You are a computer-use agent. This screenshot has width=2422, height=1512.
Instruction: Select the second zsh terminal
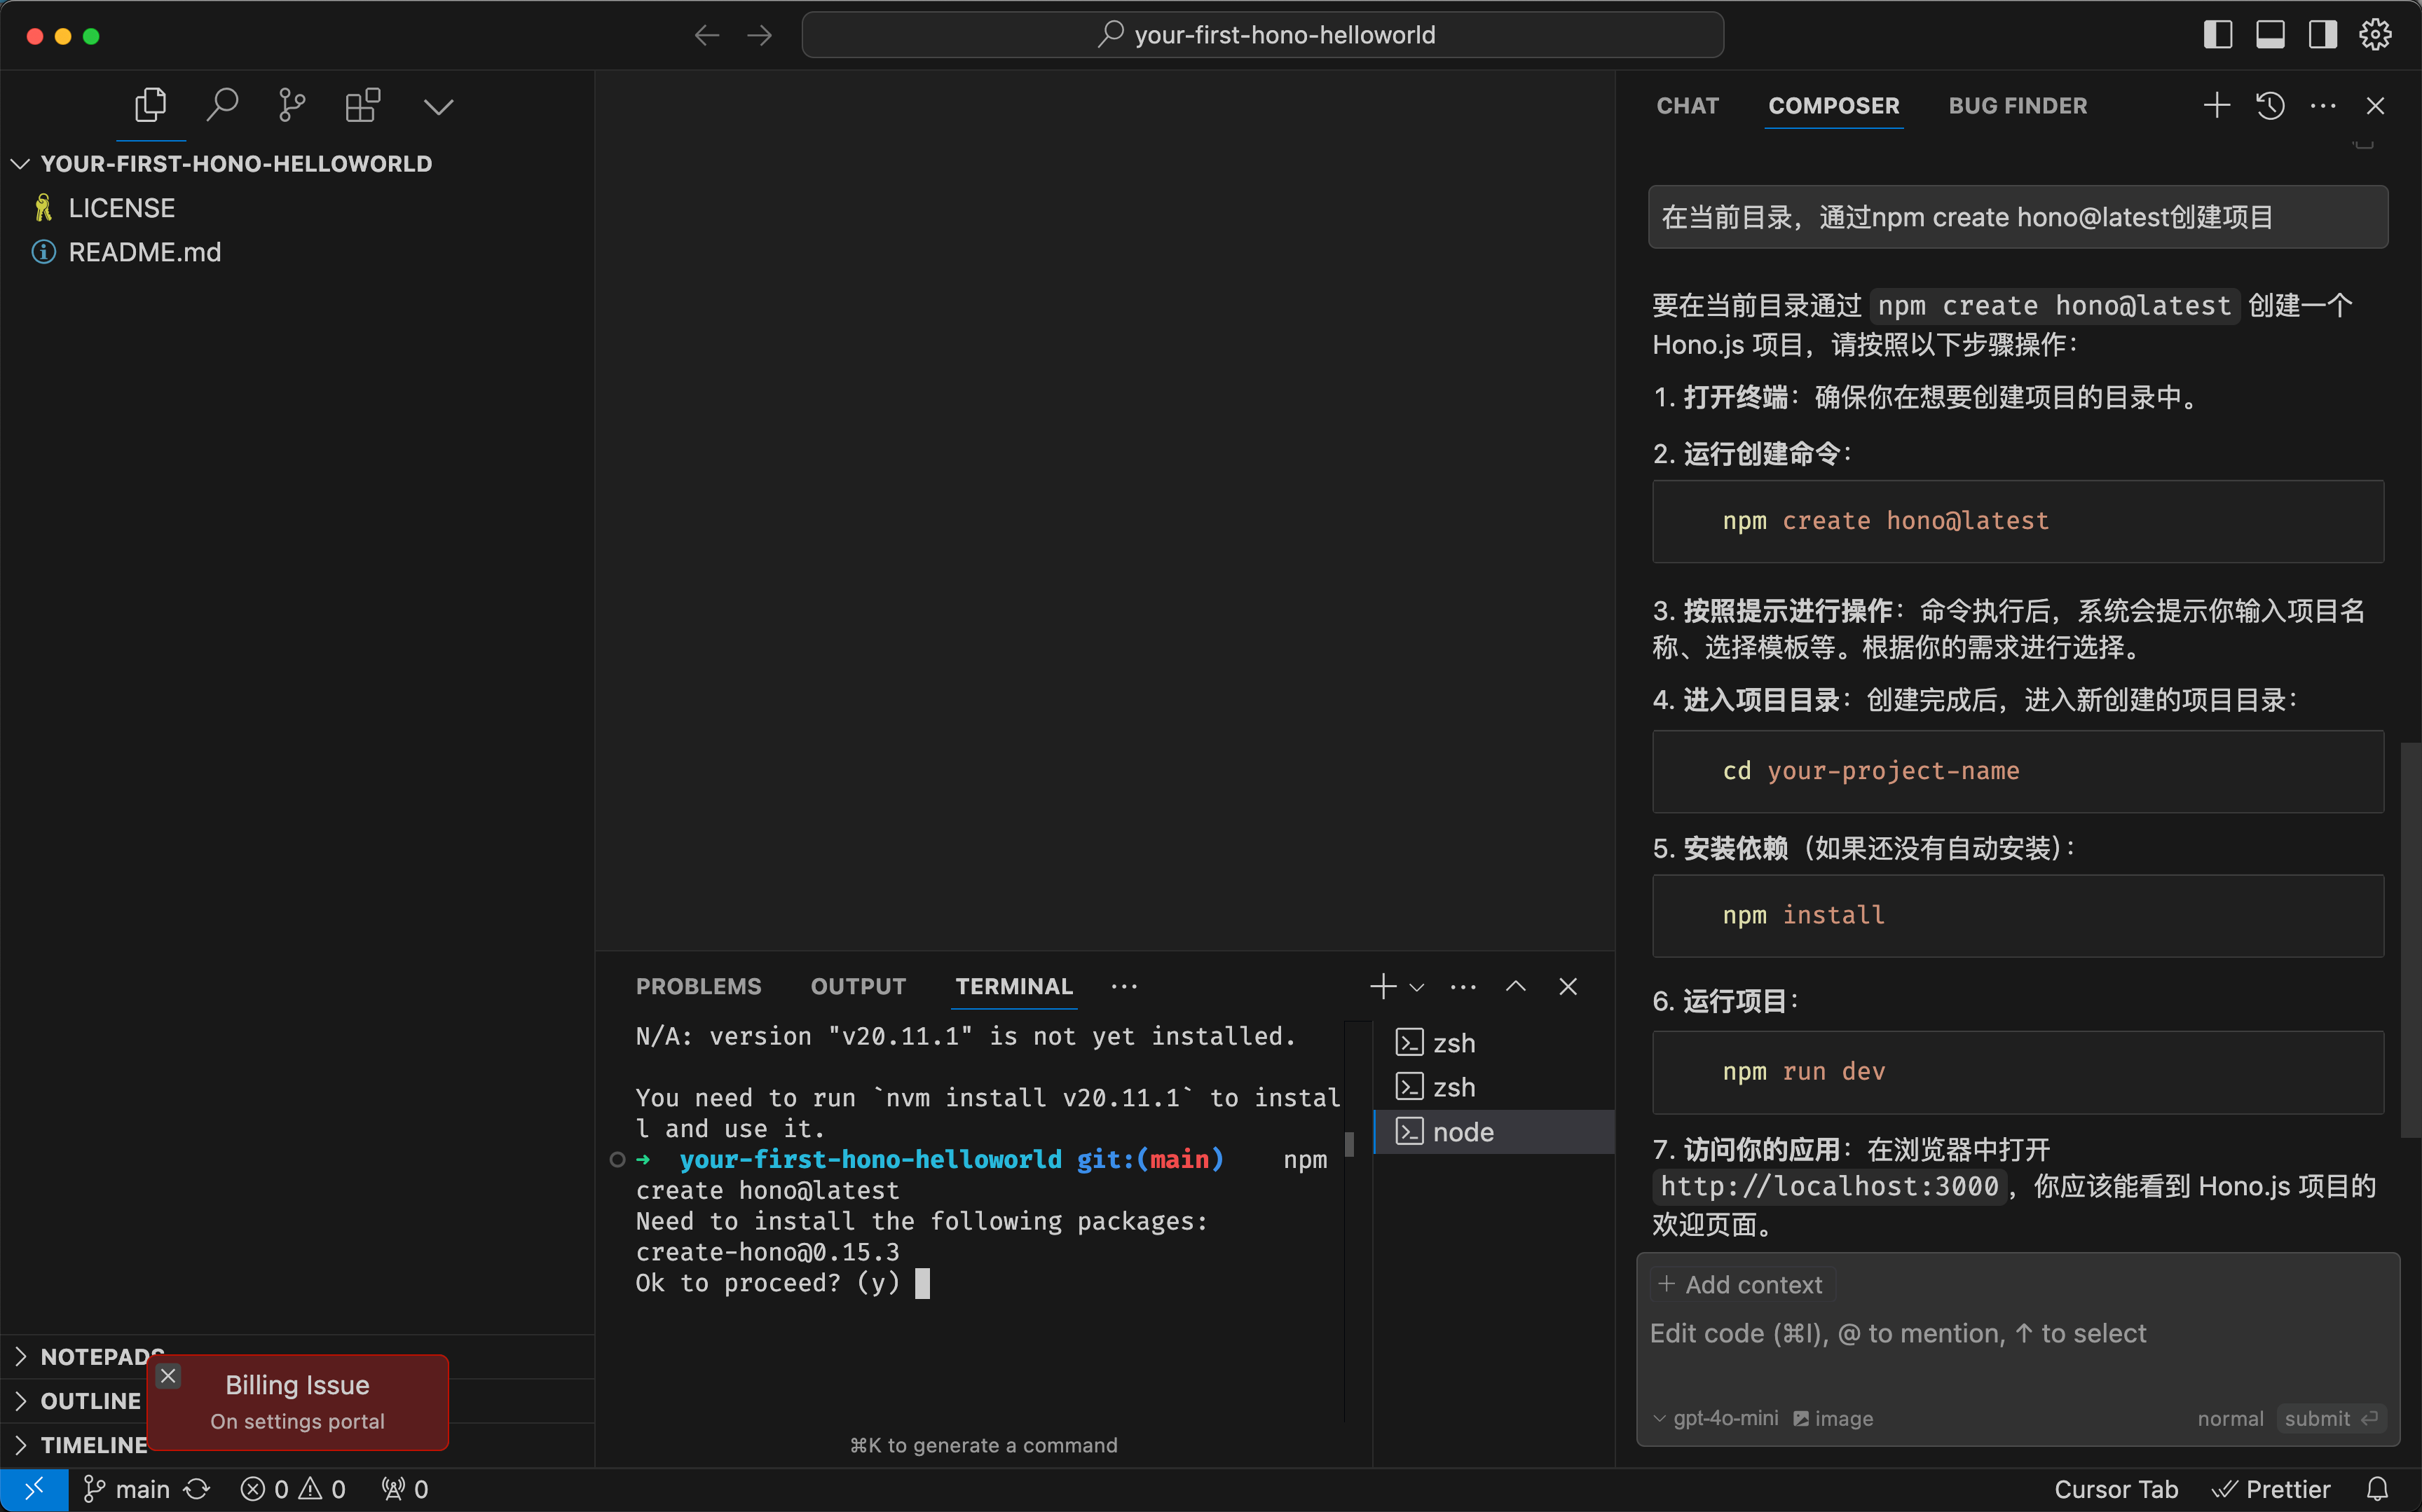coord(1494,1087)
